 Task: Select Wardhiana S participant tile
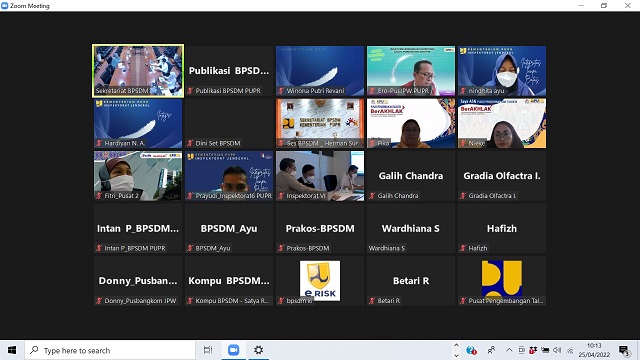pyautogui.click(x=411, y=228)
